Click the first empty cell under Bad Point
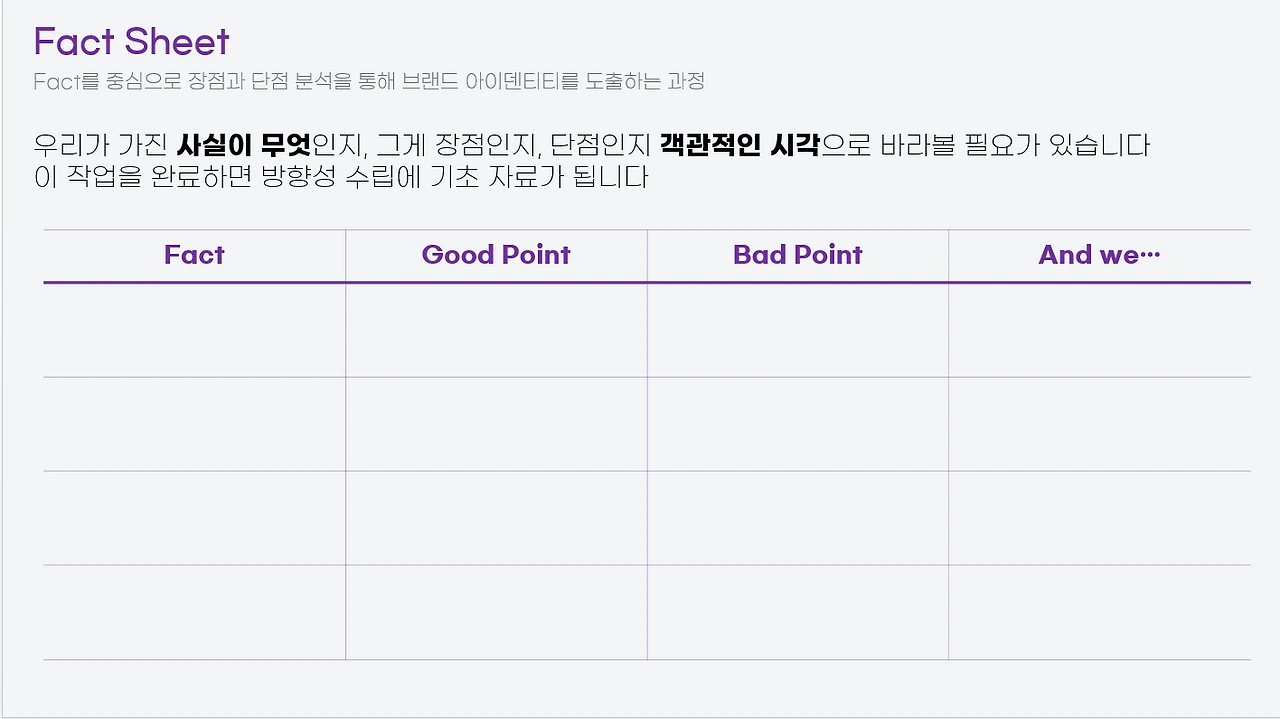The width and height of the screenshot is (1280, 719). coord(797,330)
